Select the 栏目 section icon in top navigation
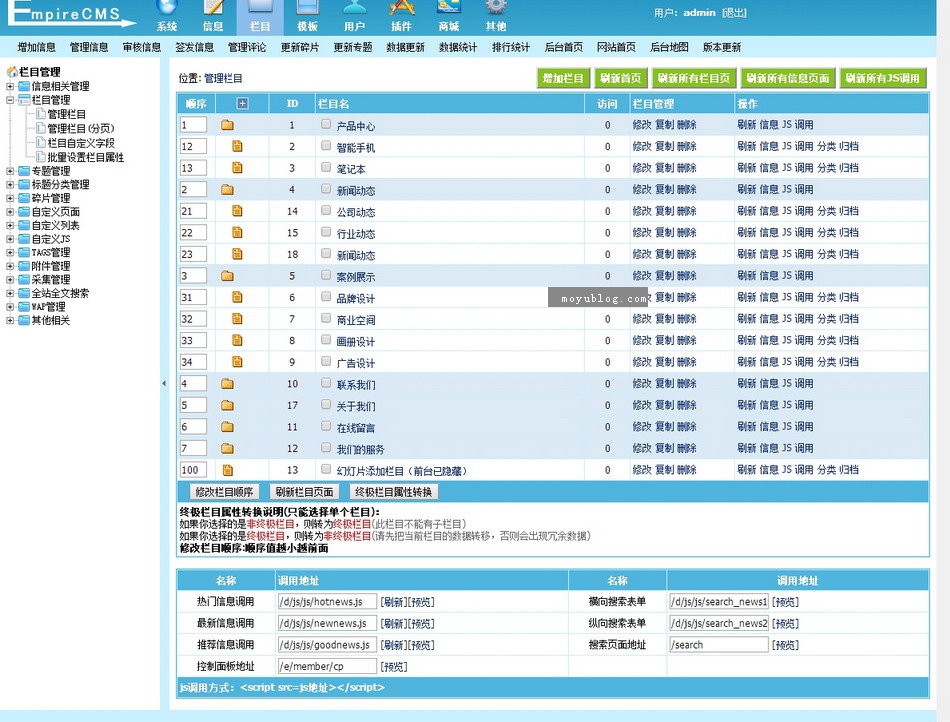 [x=260, y=7]
